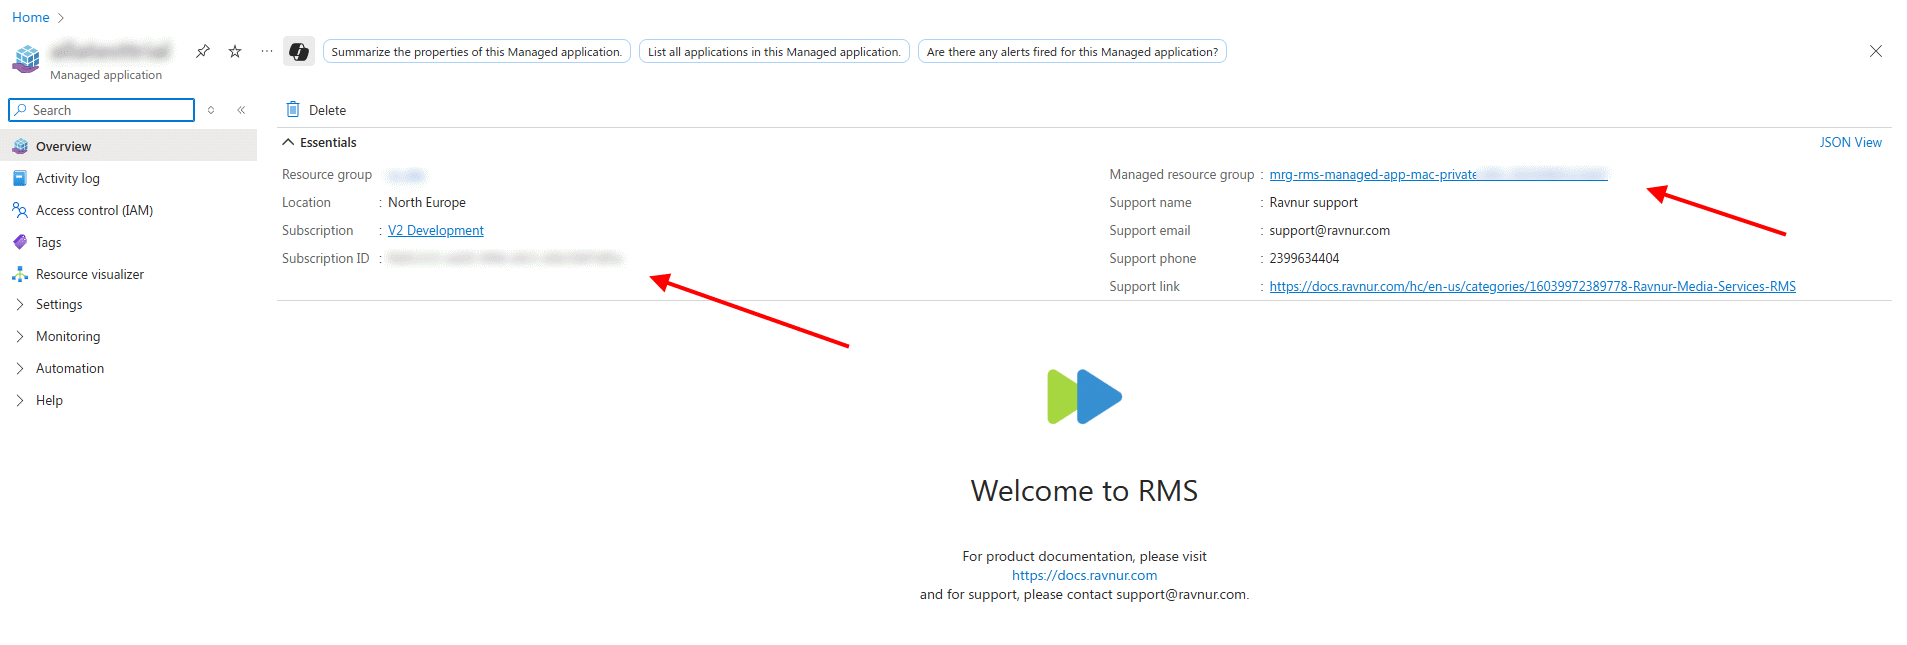Screen dimensions: 1907x645
Task: Open Overview in the sidebar
Action: [129, 146]
